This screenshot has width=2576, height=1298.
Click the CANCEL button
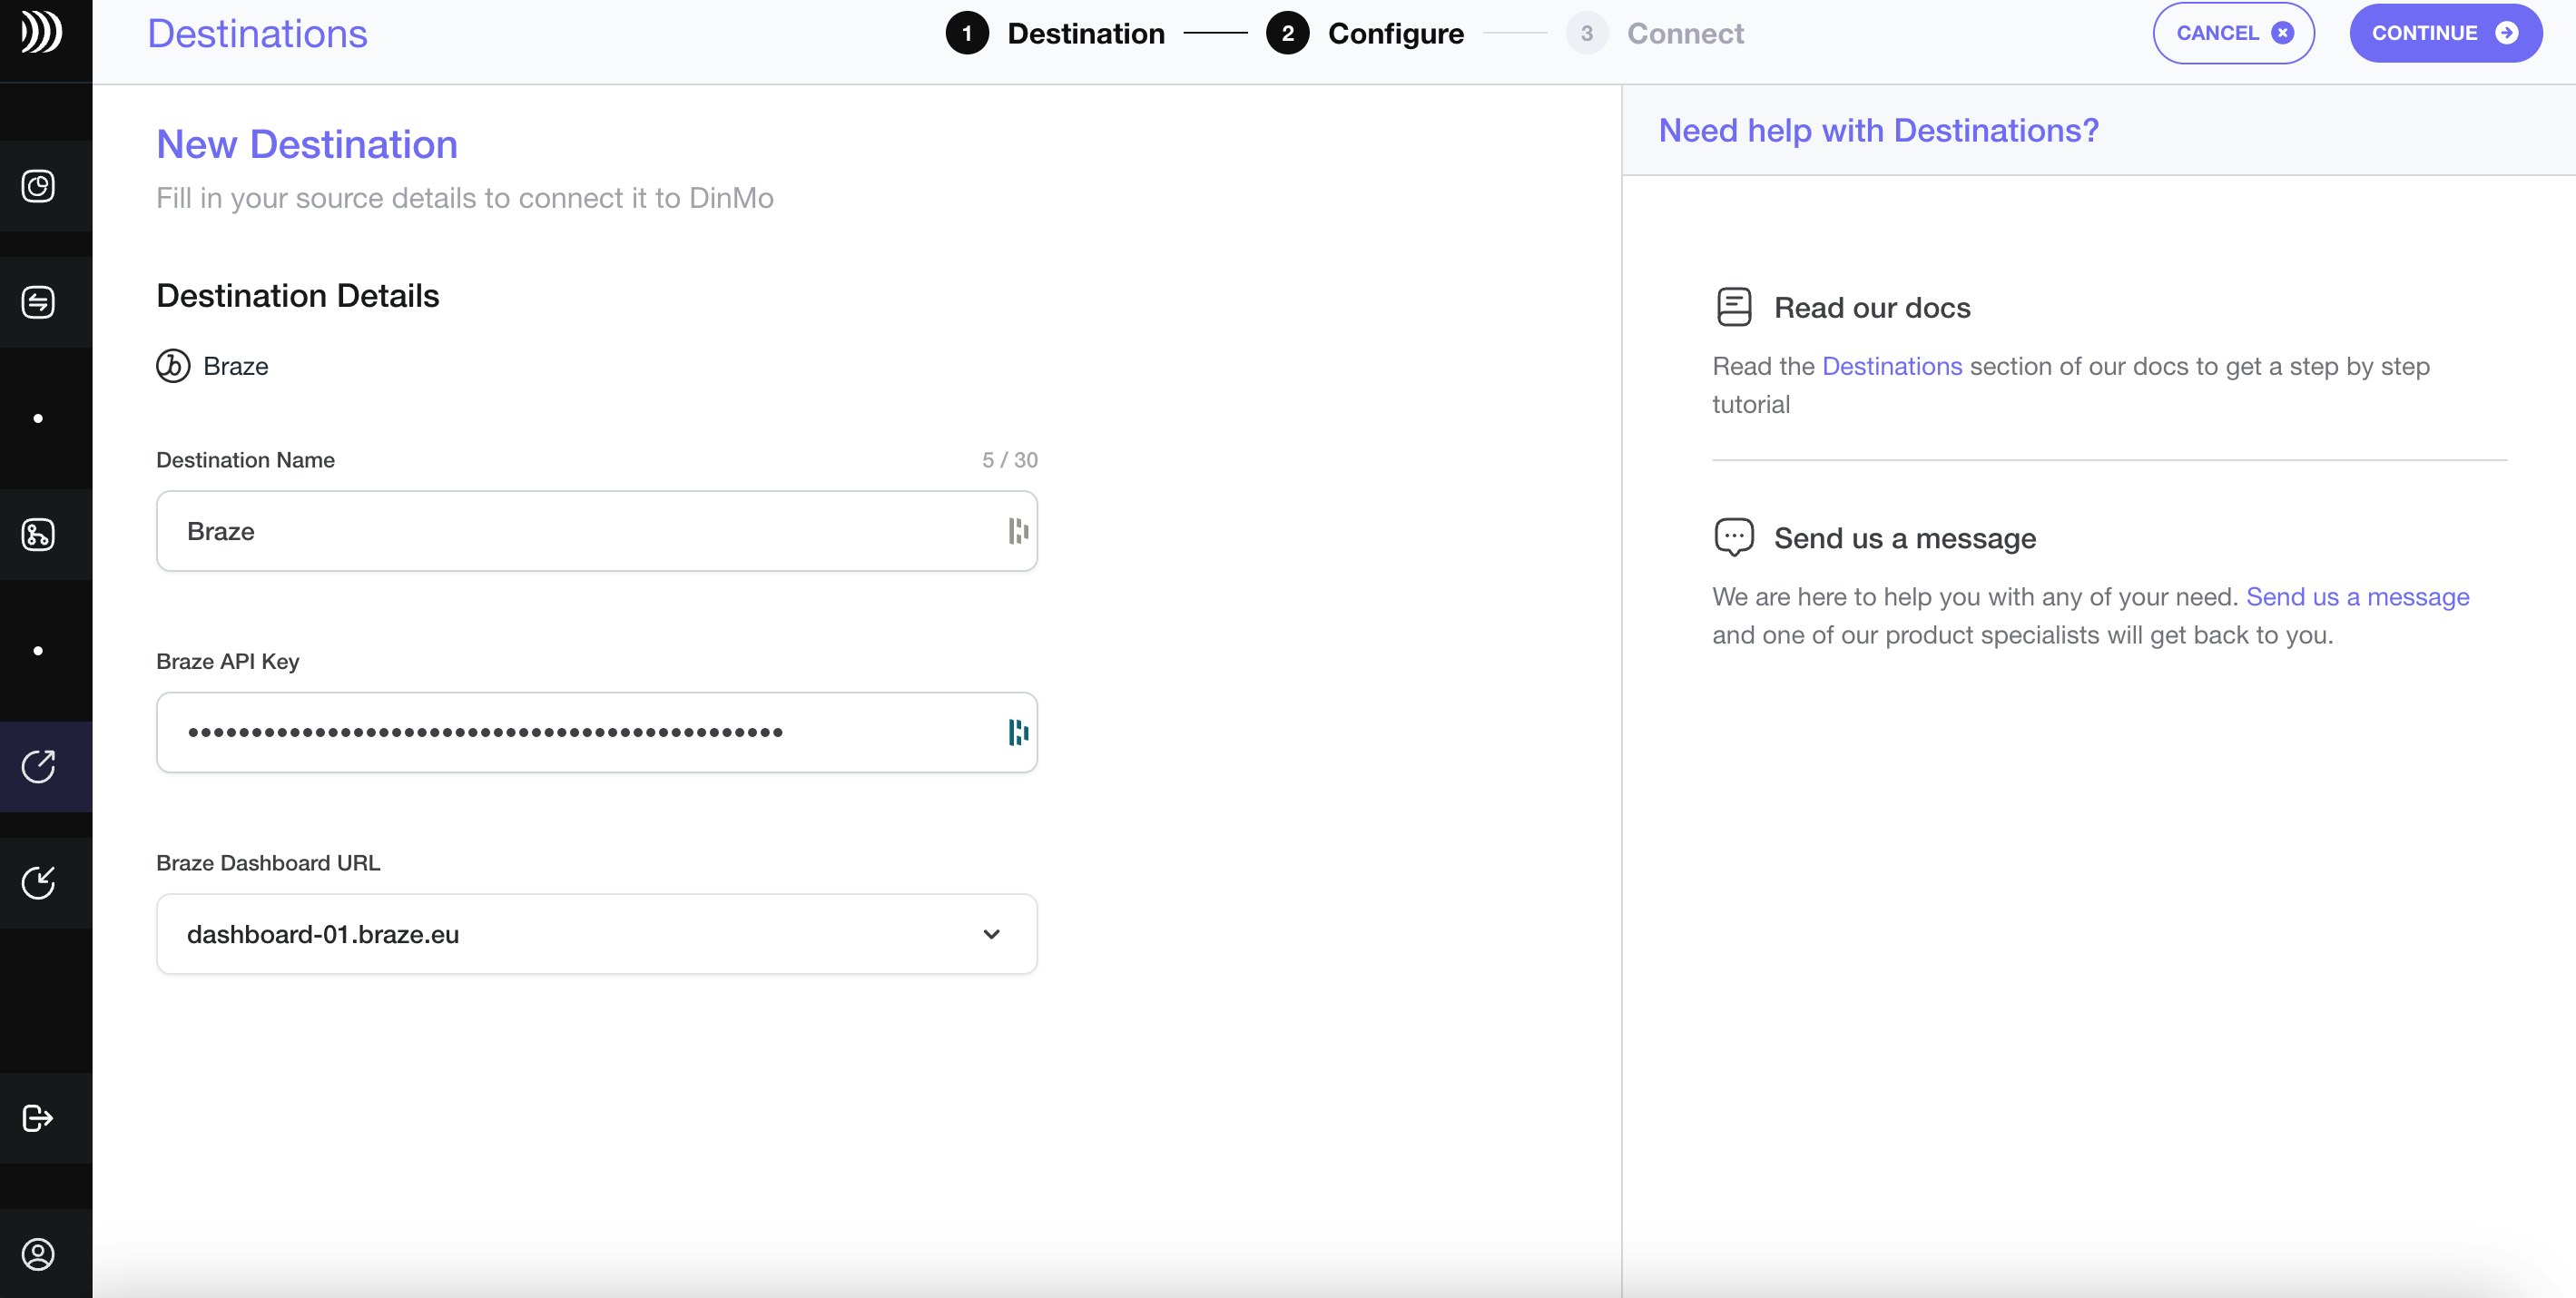pos(2233,33)
